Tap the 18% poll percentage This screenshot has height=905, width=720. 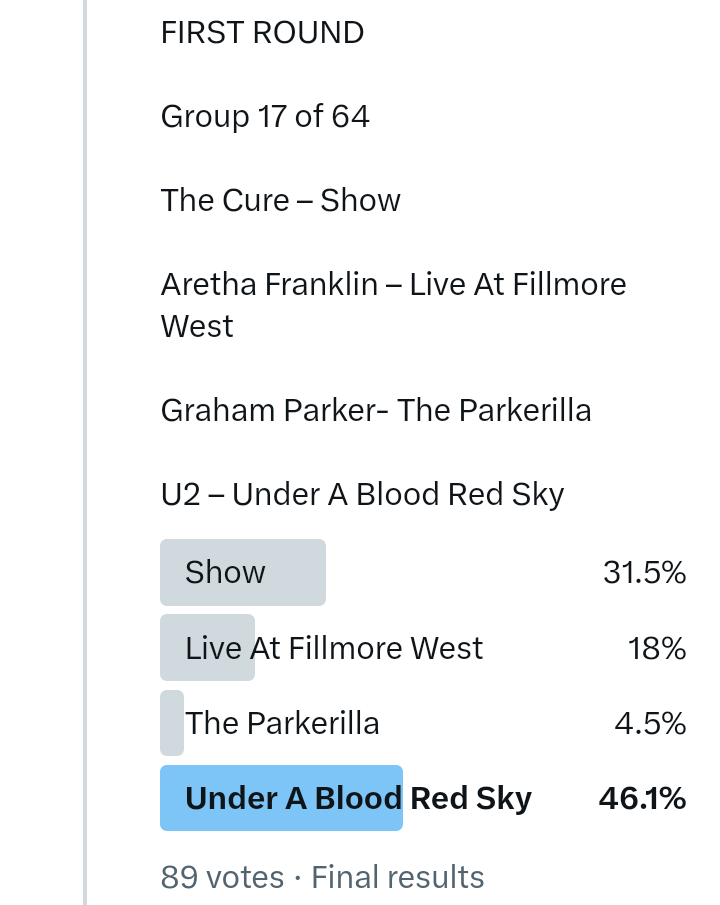[656, 649]
